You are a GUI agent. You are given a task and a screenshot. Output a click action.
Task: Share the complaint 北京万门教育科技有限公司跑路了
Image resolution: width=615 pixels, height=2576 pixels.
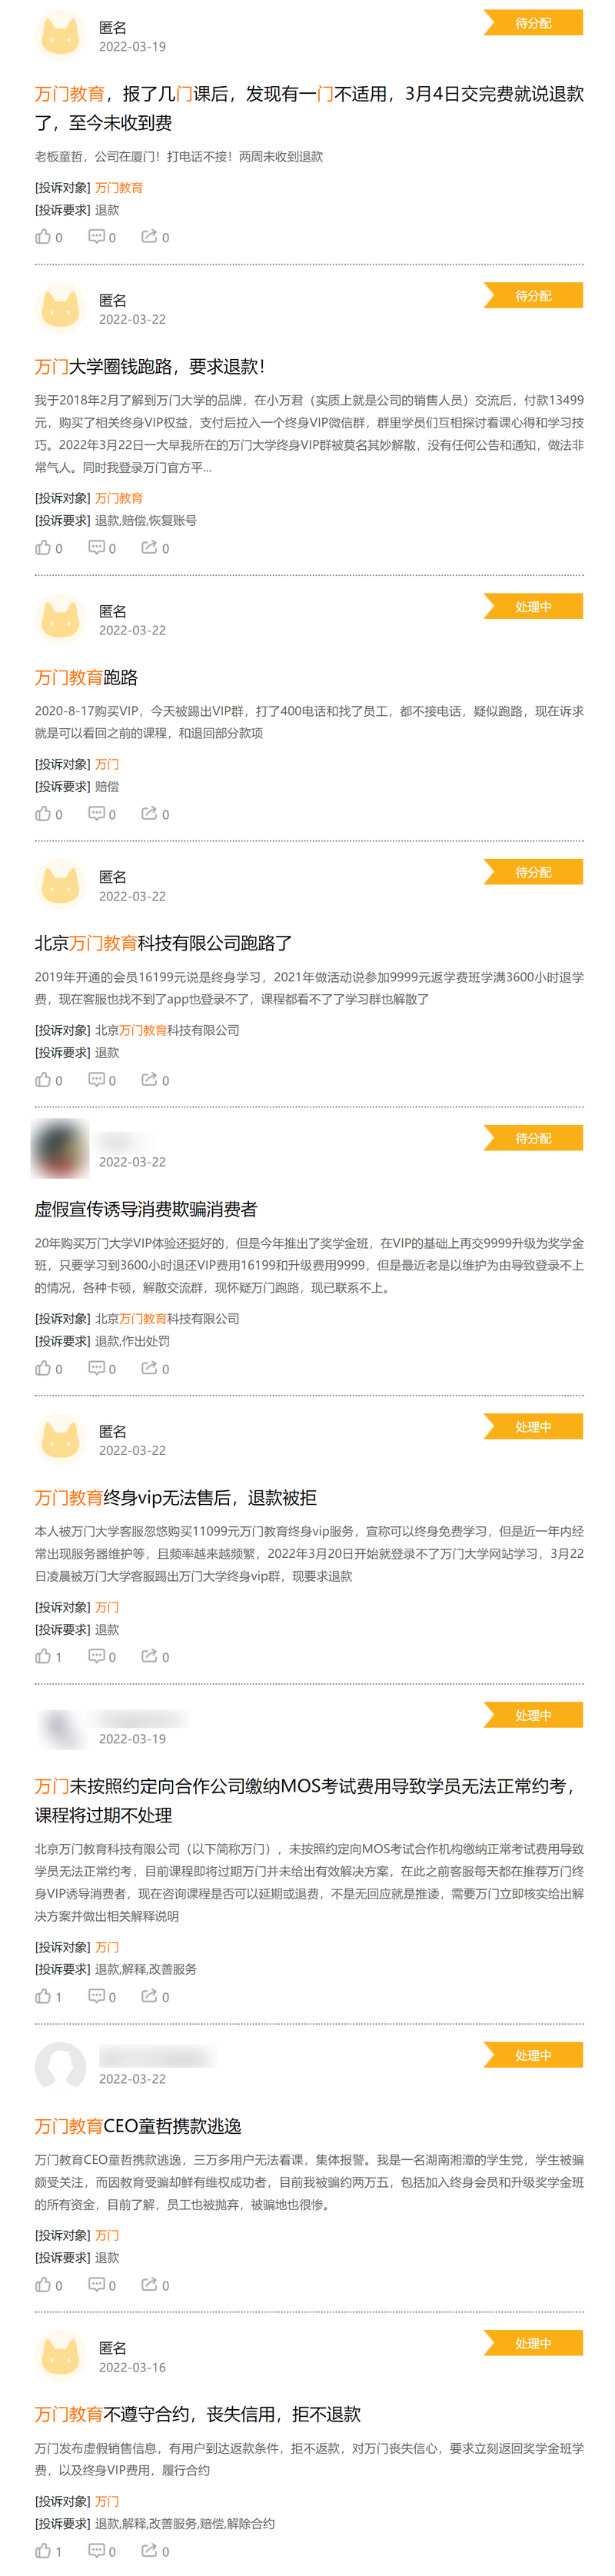coord(155,1080)
